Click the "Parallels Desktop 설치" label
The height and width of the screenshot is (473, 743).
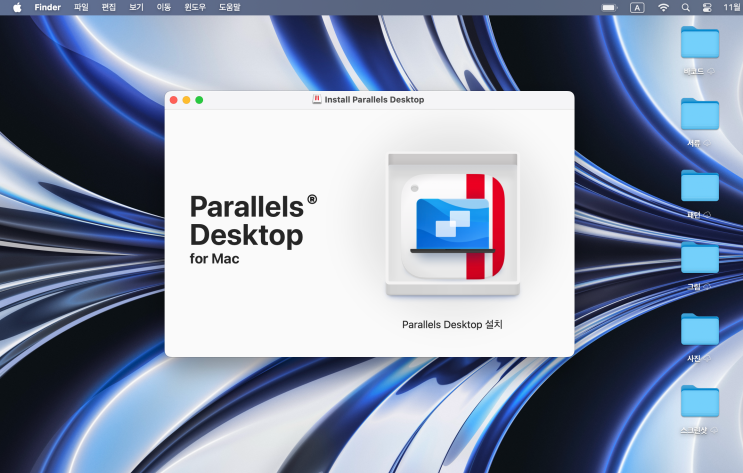(x=452, y=325)
